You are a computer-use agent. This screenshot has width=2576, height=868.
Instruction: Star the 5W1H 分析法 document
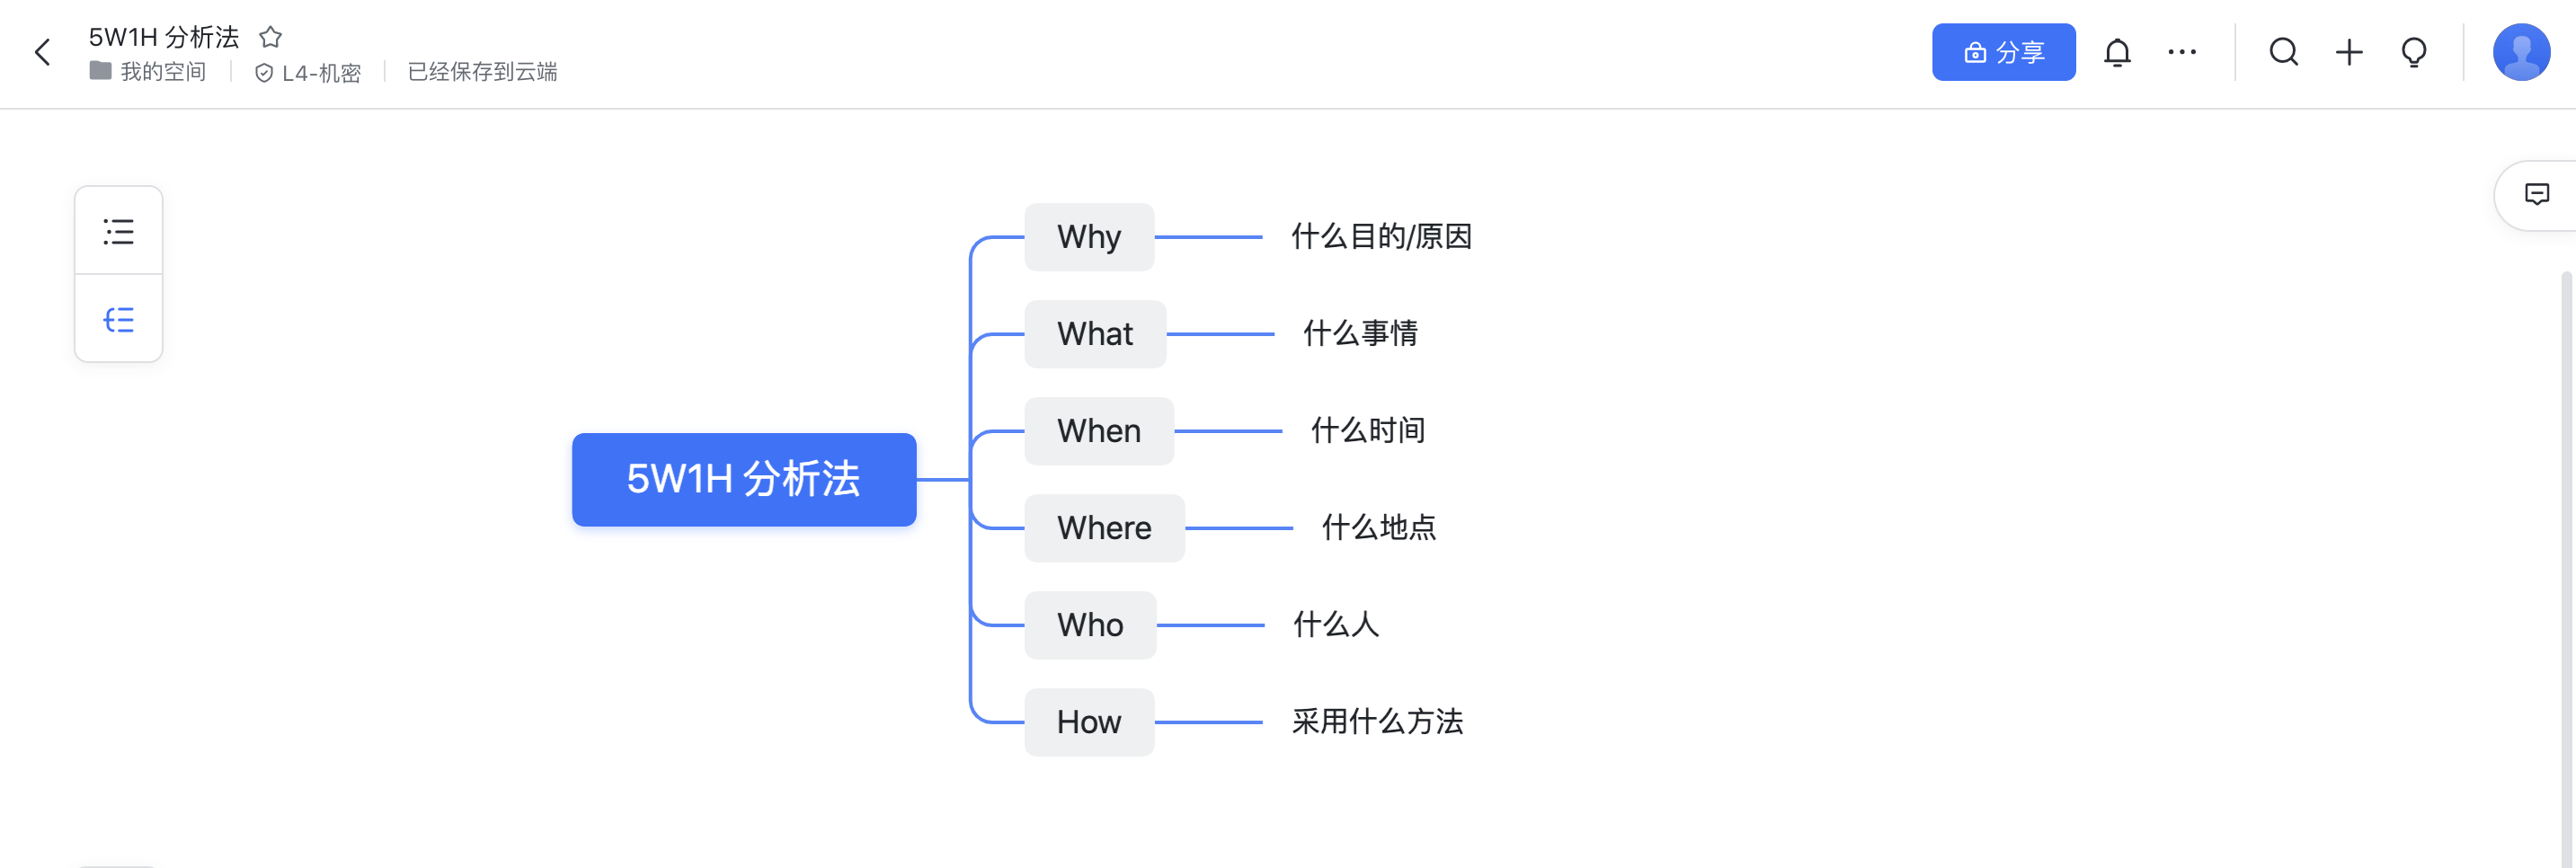(x=270, y=37)
